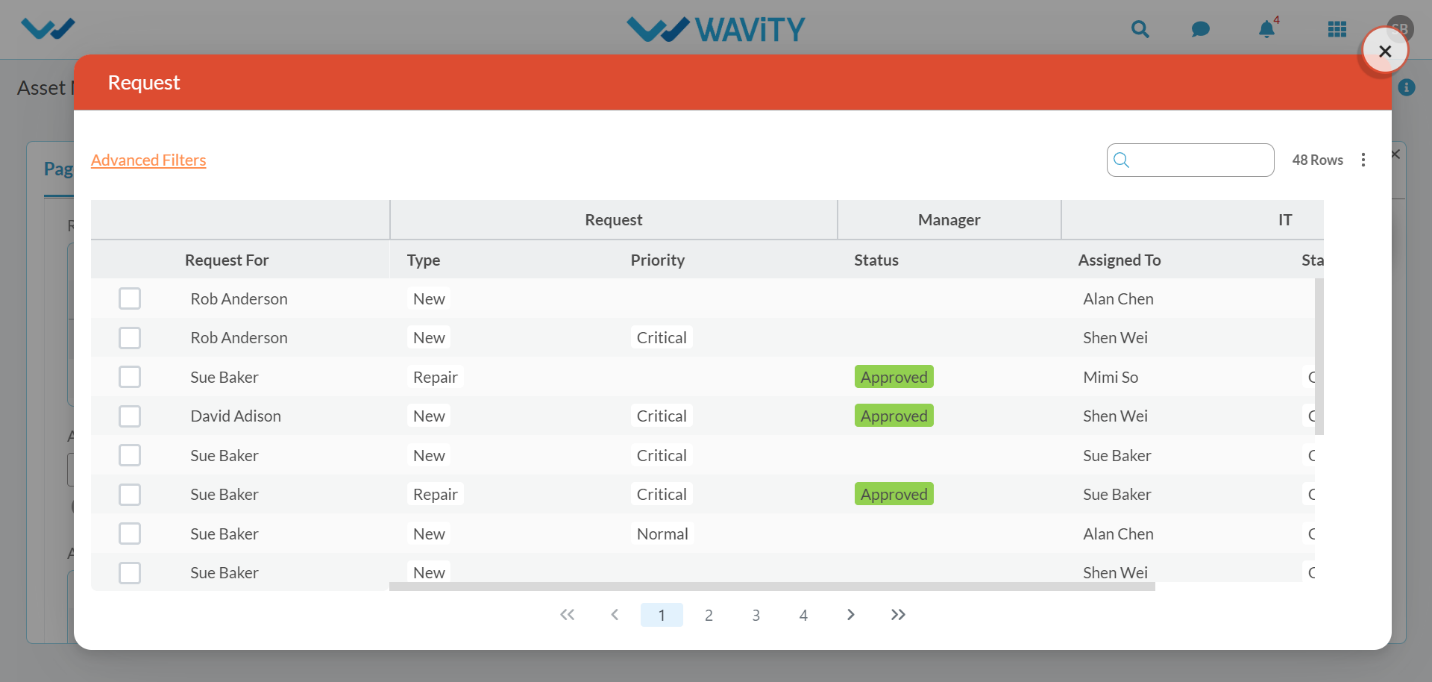The image size is (1432, 682).
Task: Click the Alan Chen cell in first row
Action: [1118, 299]
